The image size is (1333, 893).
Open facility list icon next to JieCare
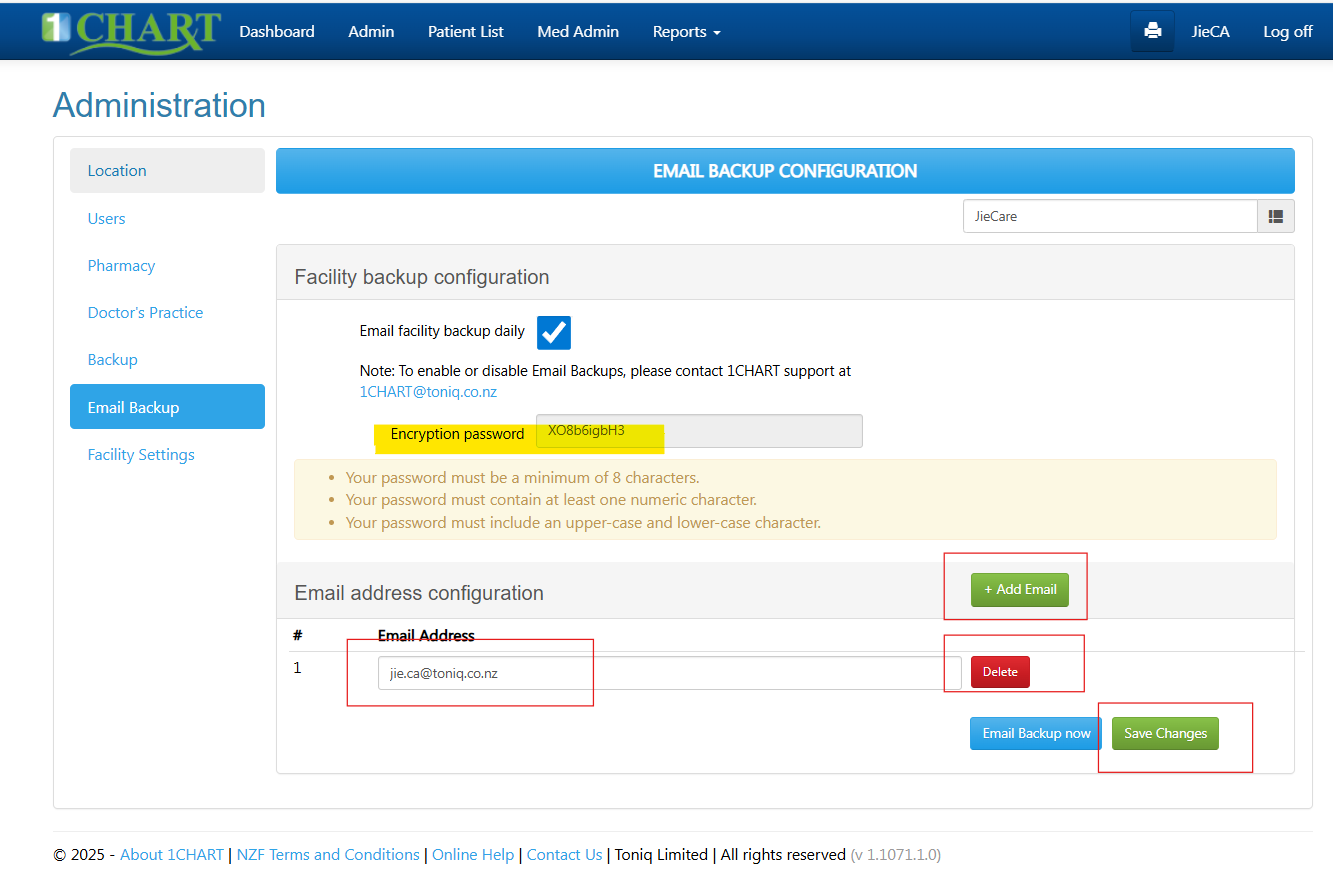click(1276, 216)
